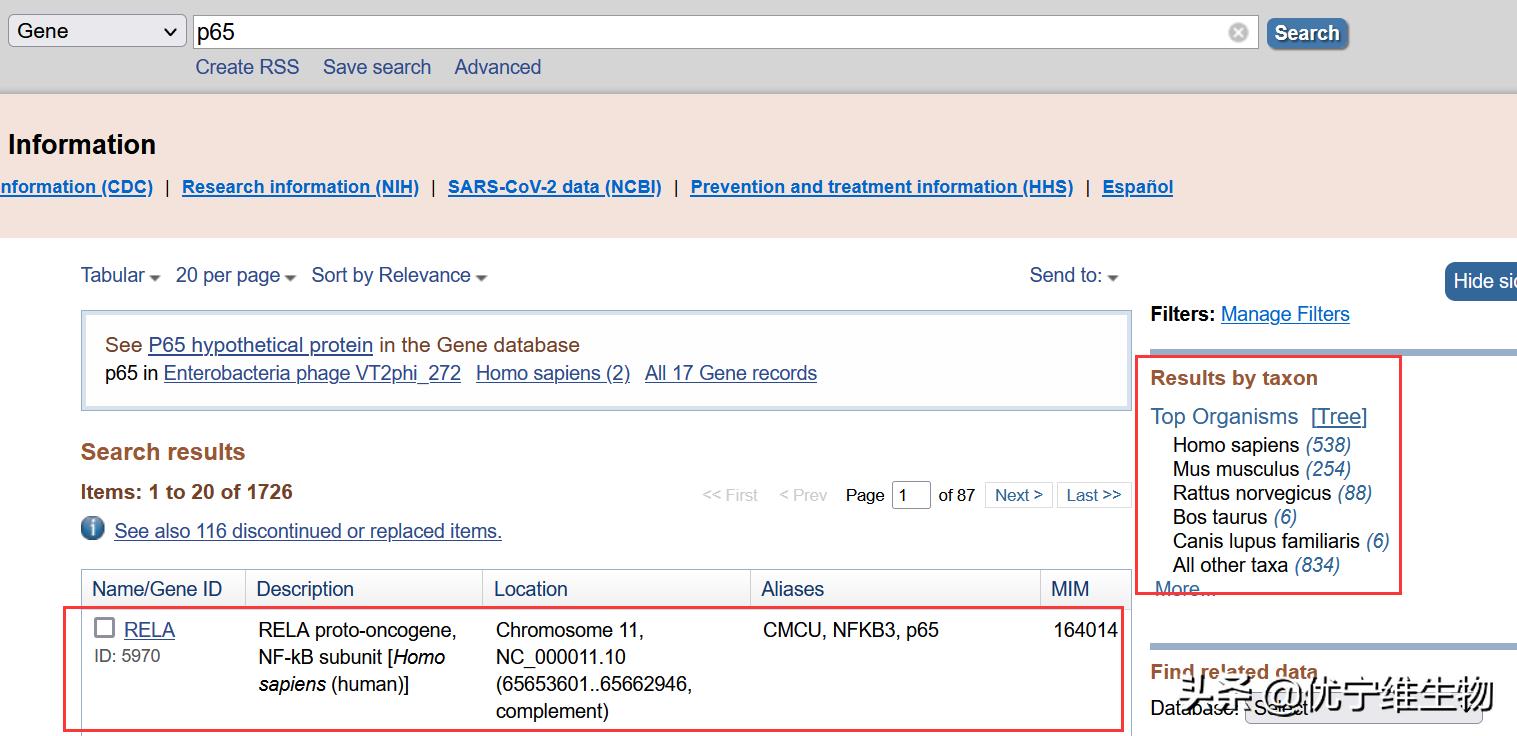The width and height of the screenshot is (1517, 736).
Task: Open the Gene database selector dropdown
Action: click(97, 31)
